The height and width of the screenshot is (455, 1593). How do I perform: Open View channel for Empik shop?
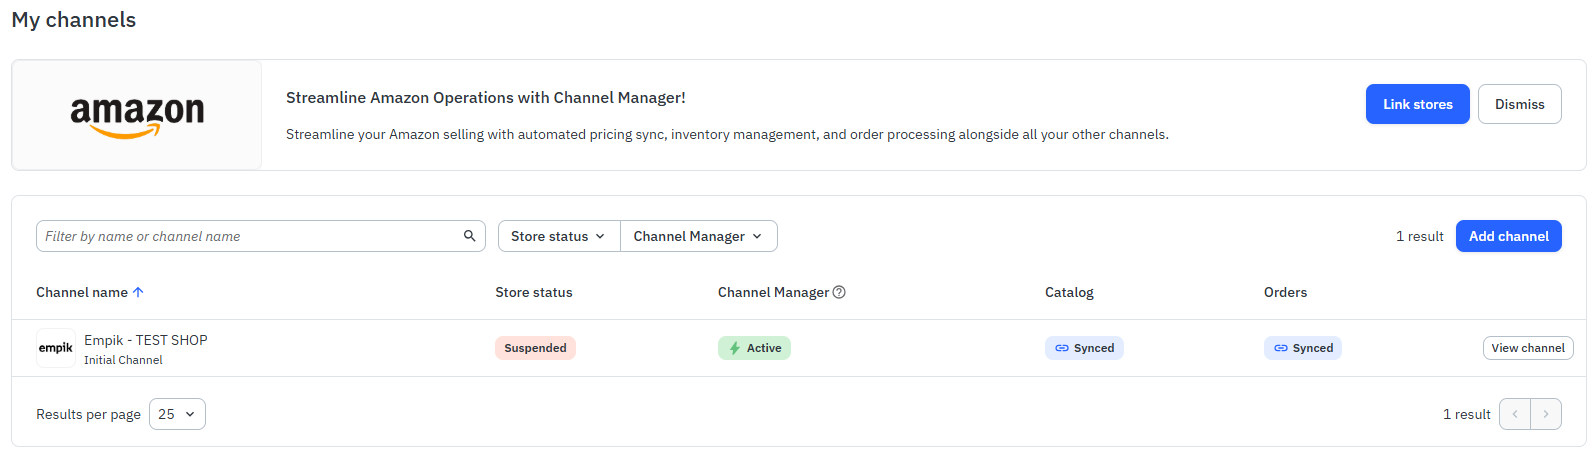point(1527,348)
